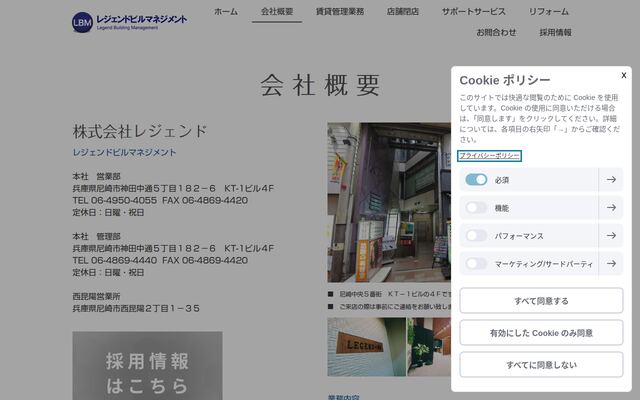The width and height of the screenshot is (640, 400).
Task: Click the すべて同意する button
Action: click(x=541, y=301)
